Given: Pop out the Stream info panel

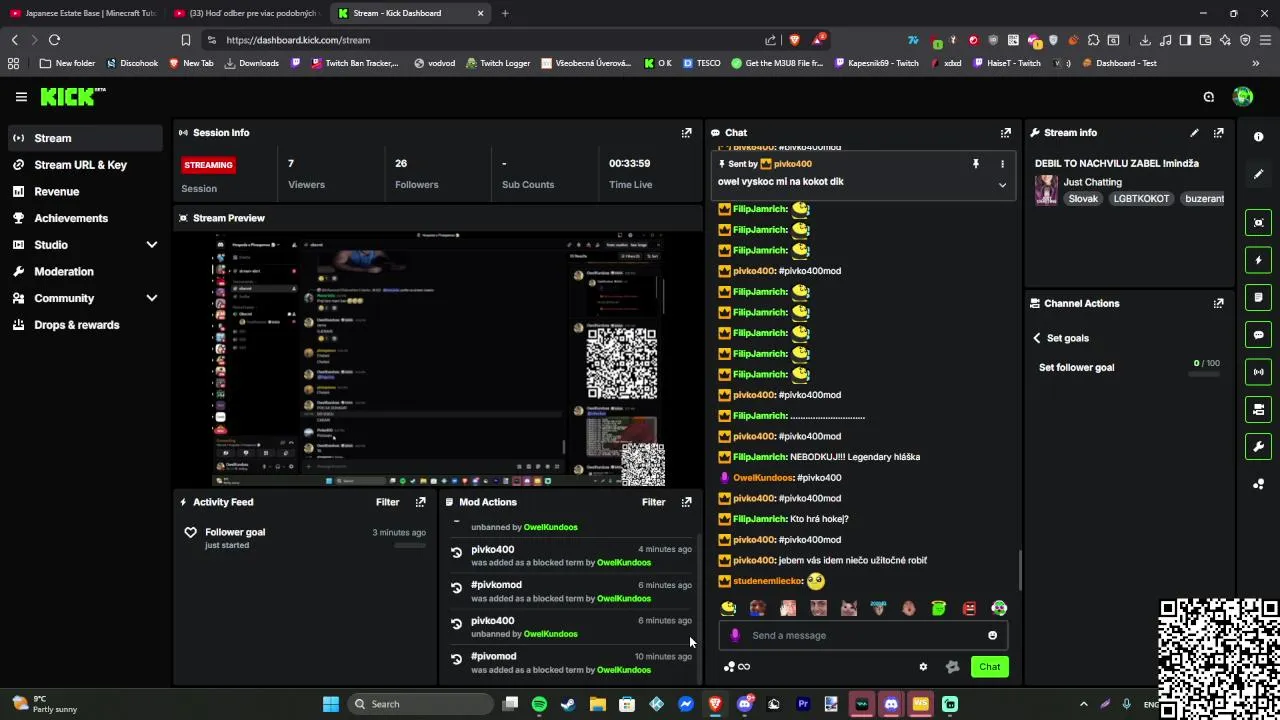Looking at the screenshot, I should (x=1218, y=132).
